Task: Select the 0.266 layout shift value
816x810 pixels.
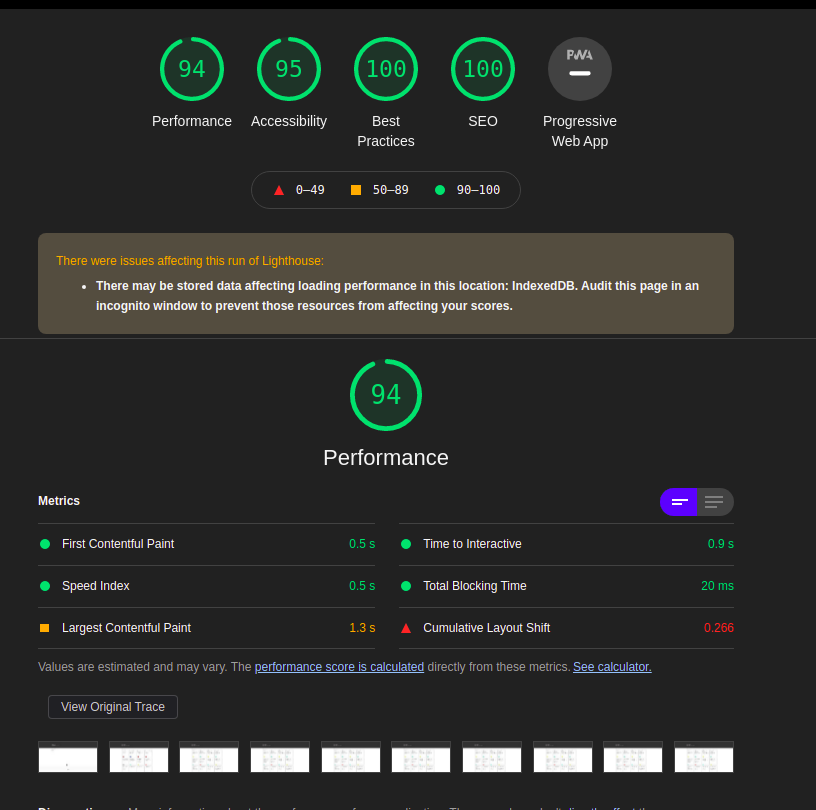Action: click(x=719, y=628)
